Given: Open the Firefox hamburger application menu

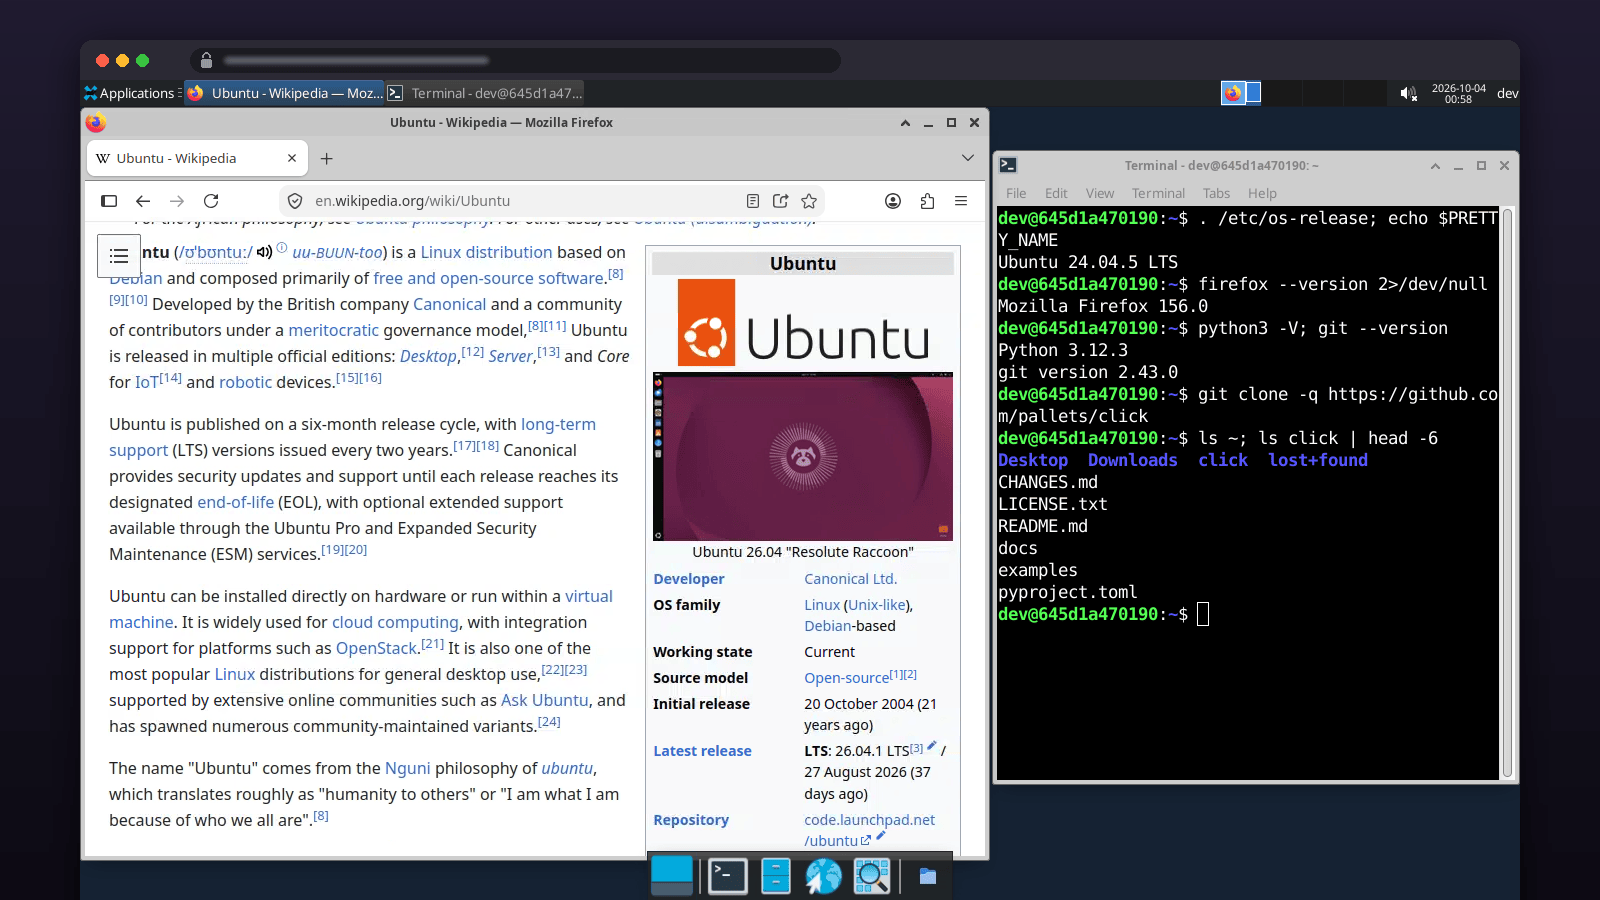Looking at the screenshot, I should 961,201.
